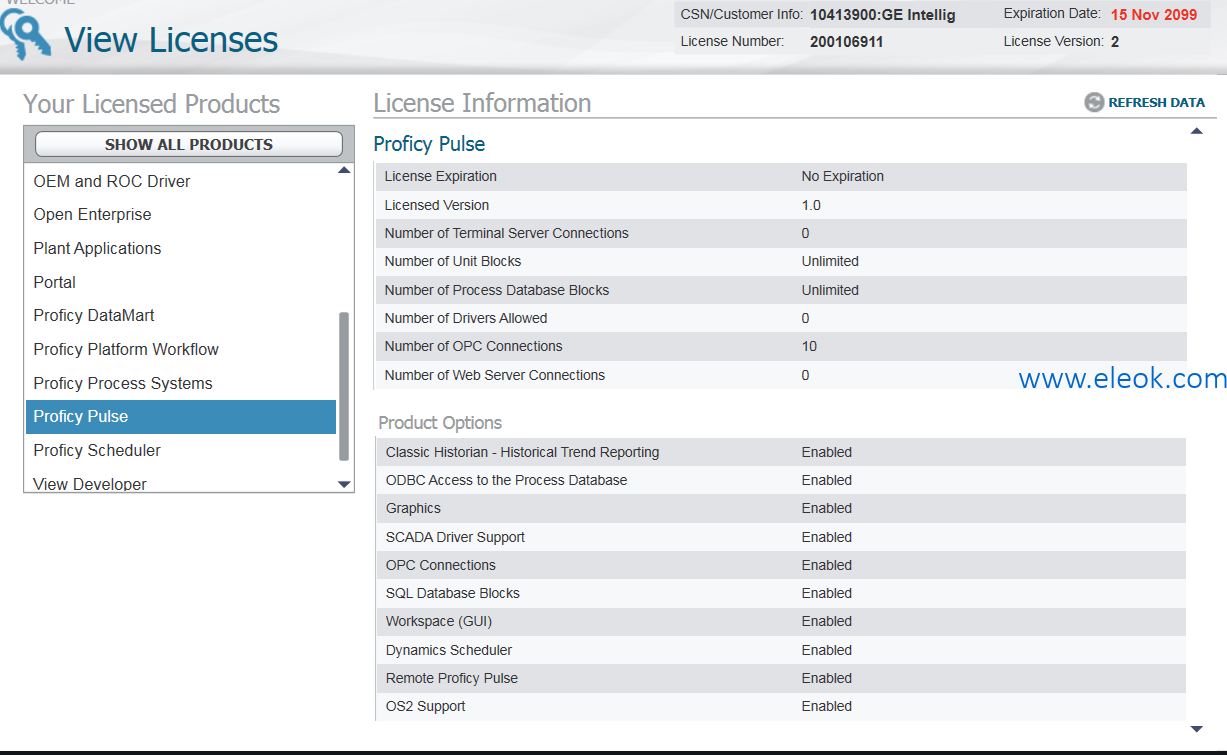Click the Remote Proficy Pulse option
1227x755 pixels.
tap(452, 678)
